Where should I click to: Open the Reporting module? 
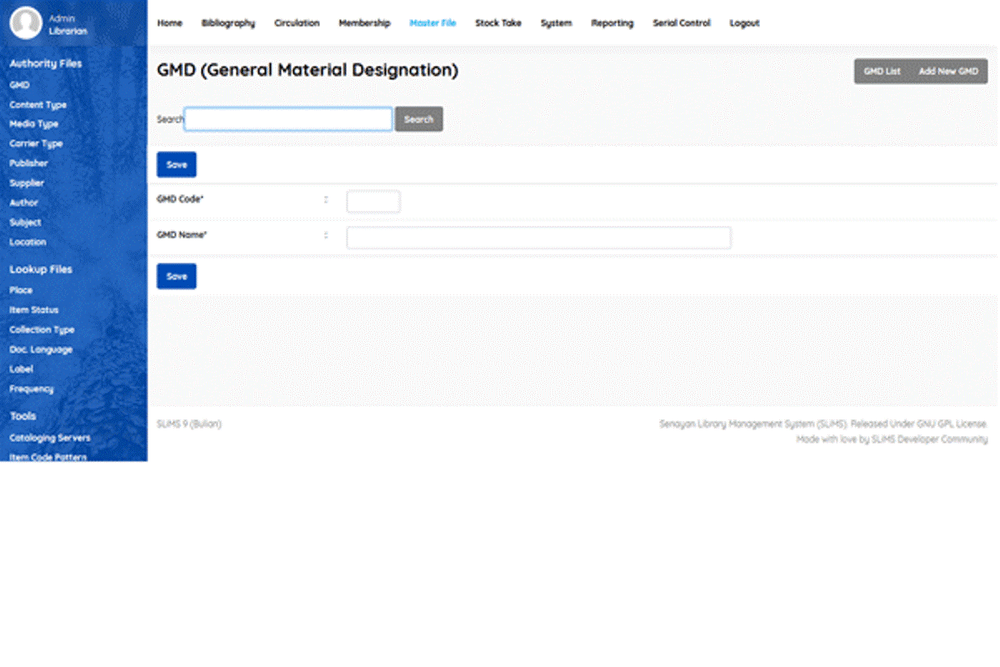coord(612,23)
